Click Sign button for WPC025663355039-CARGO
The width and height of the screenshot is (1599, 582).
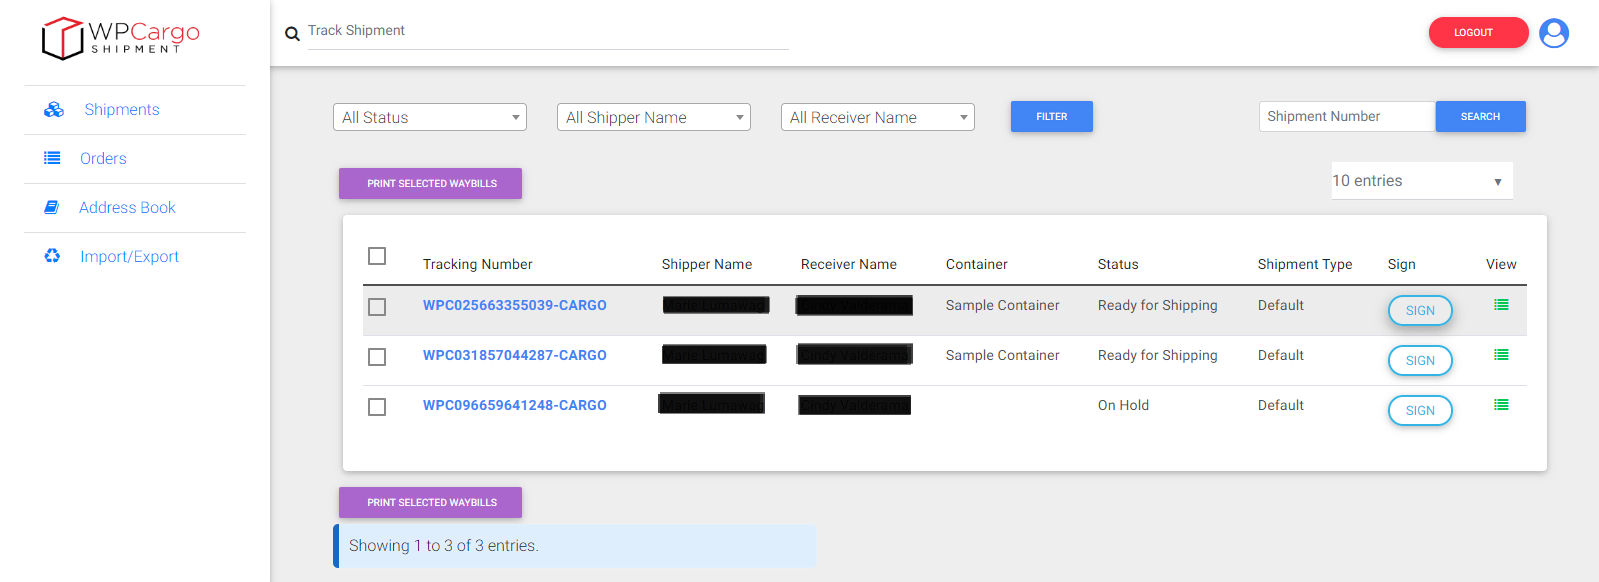point(1420,311)
